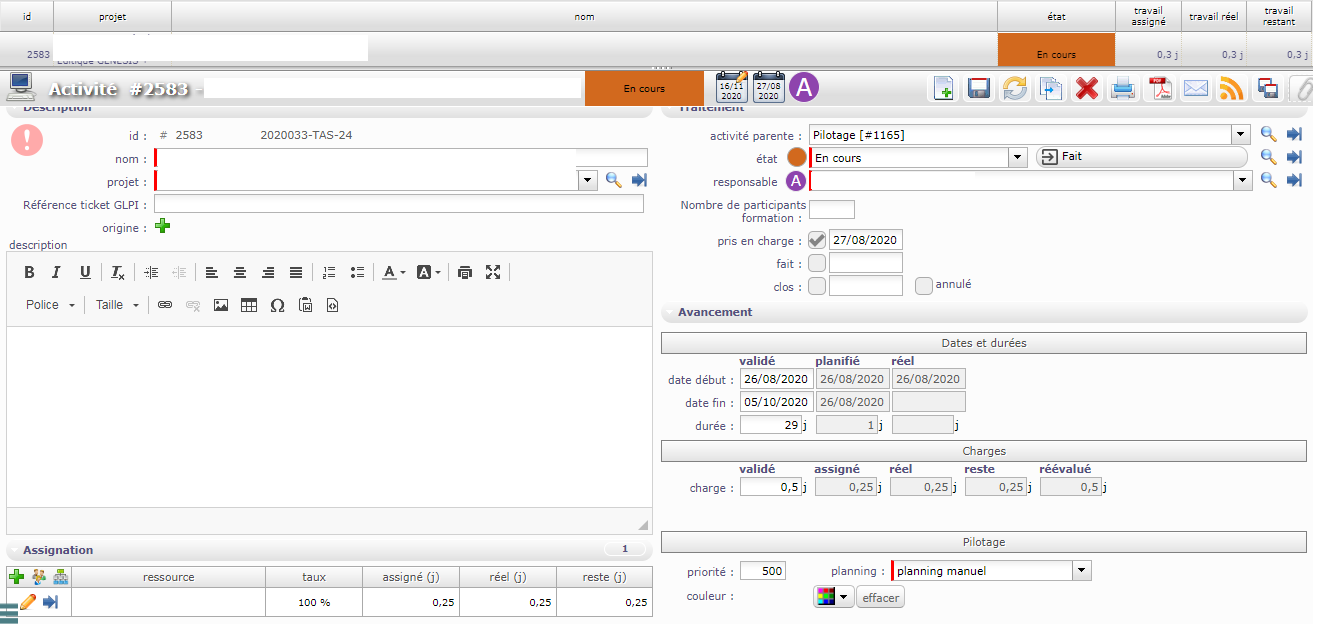Expand the 'planning manuel' dropdown
1337x624 pixels.
tap(1081, 571)
